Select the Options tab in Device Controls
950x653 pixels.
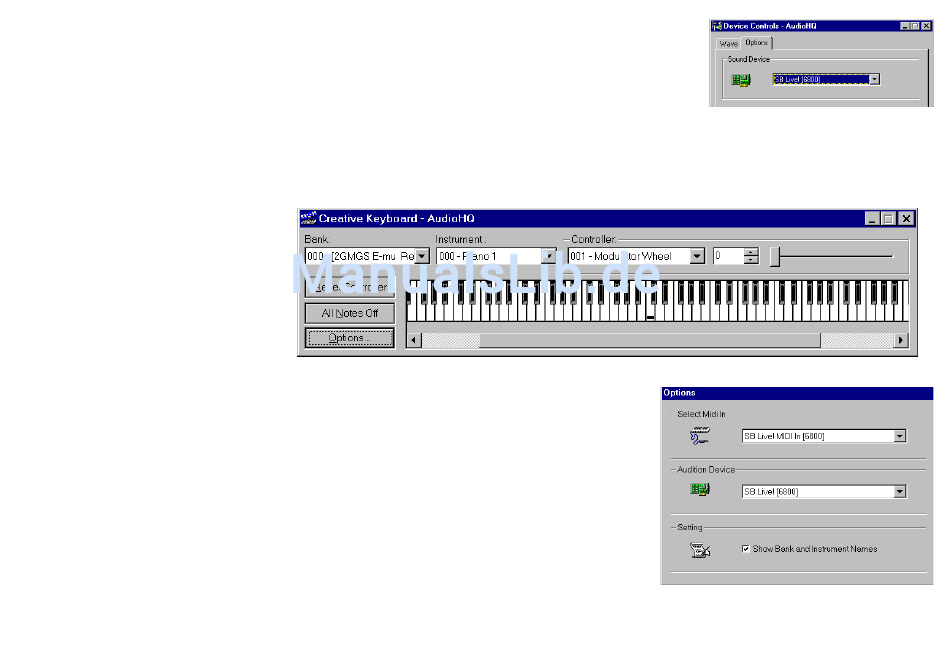[757, 42]
